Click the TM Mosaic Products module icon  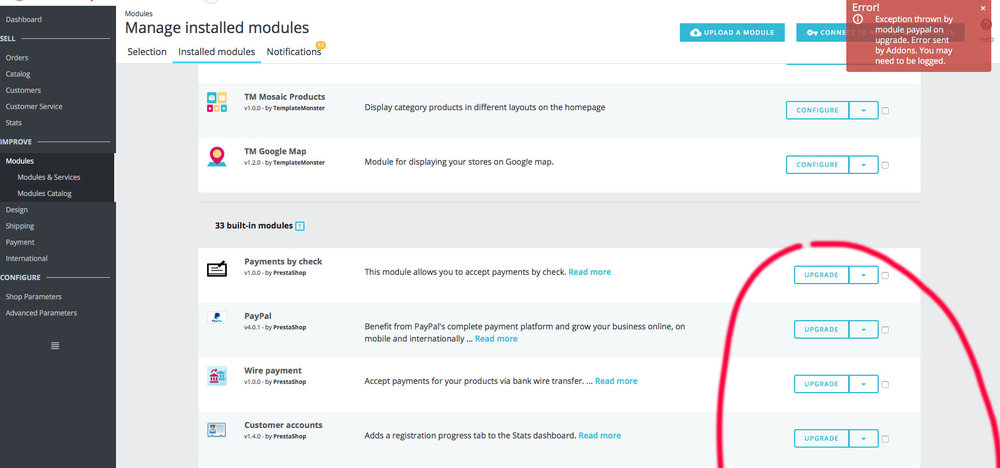[x=217, y=102]
